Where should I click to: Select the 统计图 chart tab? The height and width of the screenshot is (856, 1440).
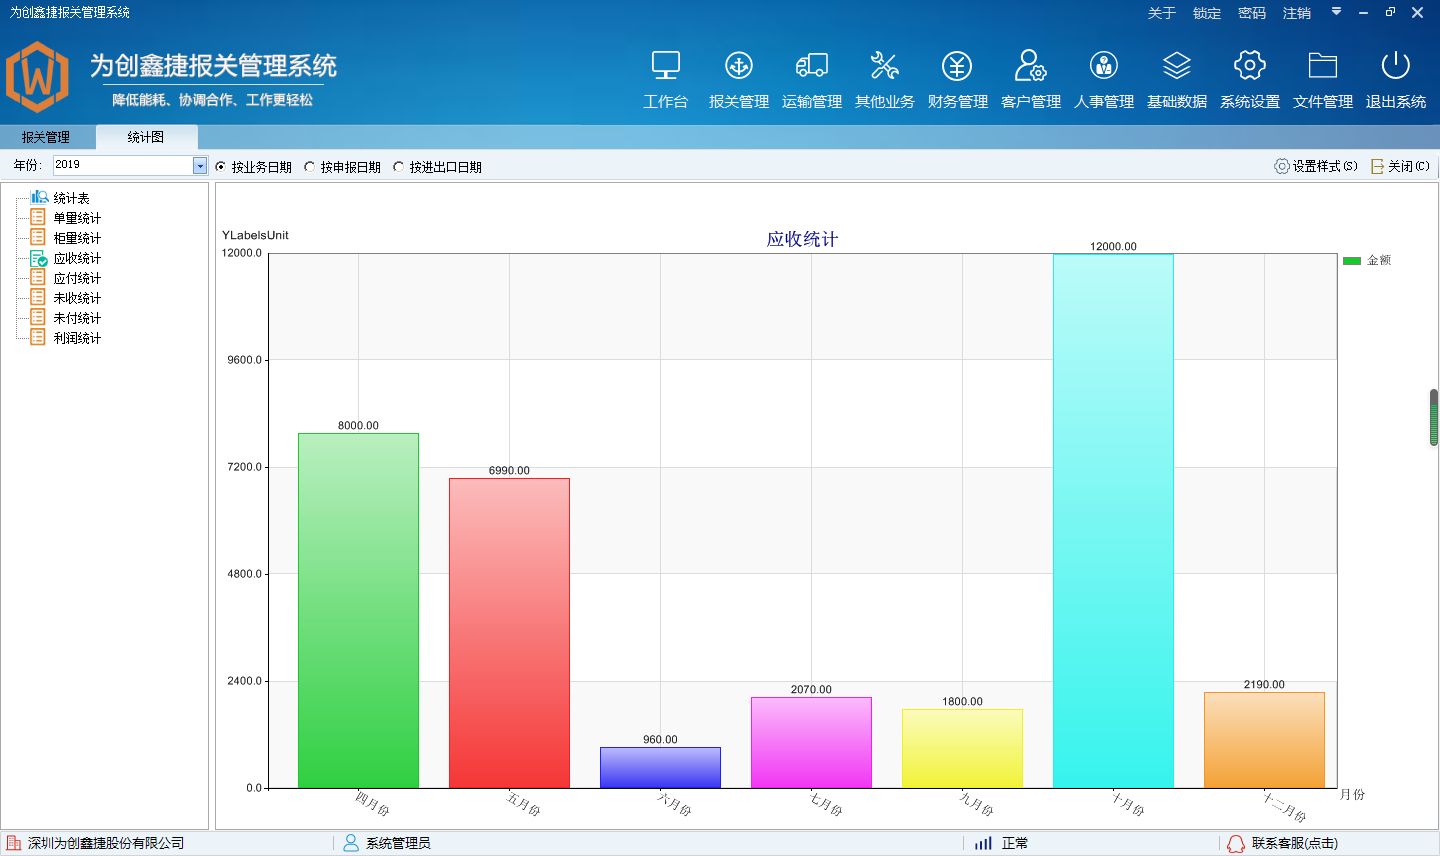pyautogui.click(x=144, y=137)
